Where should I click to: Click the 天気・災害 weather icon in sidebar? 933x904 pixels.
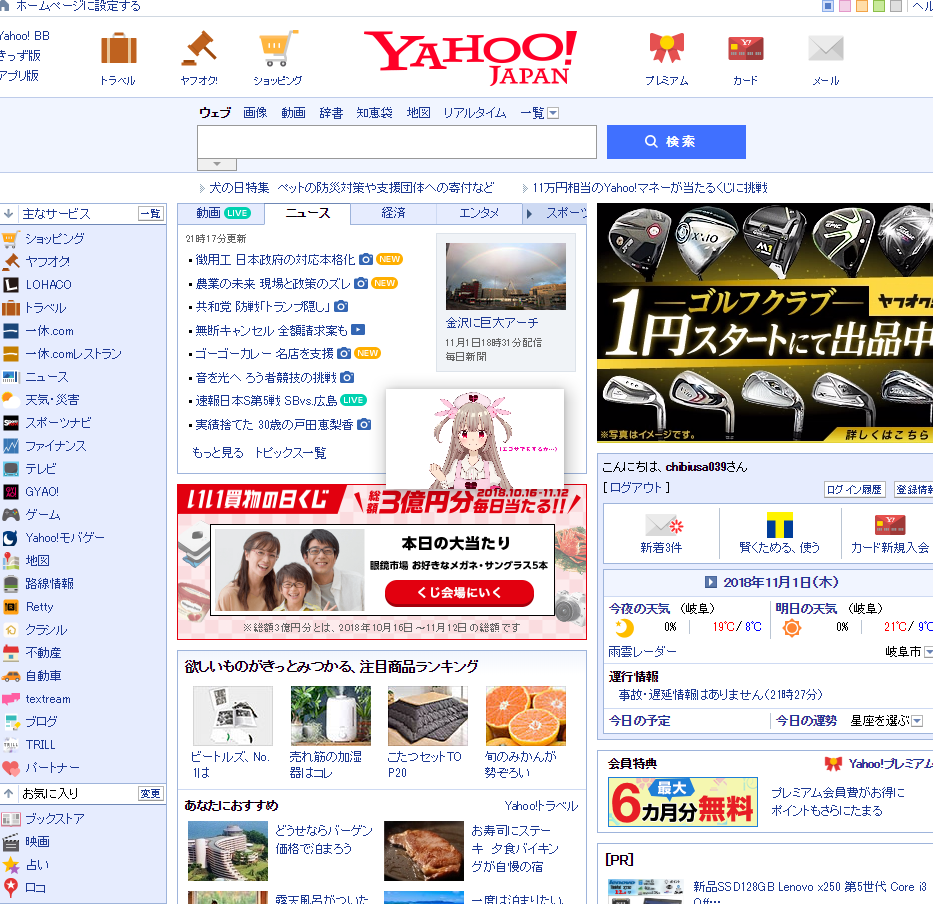click(x=11, y=400)
